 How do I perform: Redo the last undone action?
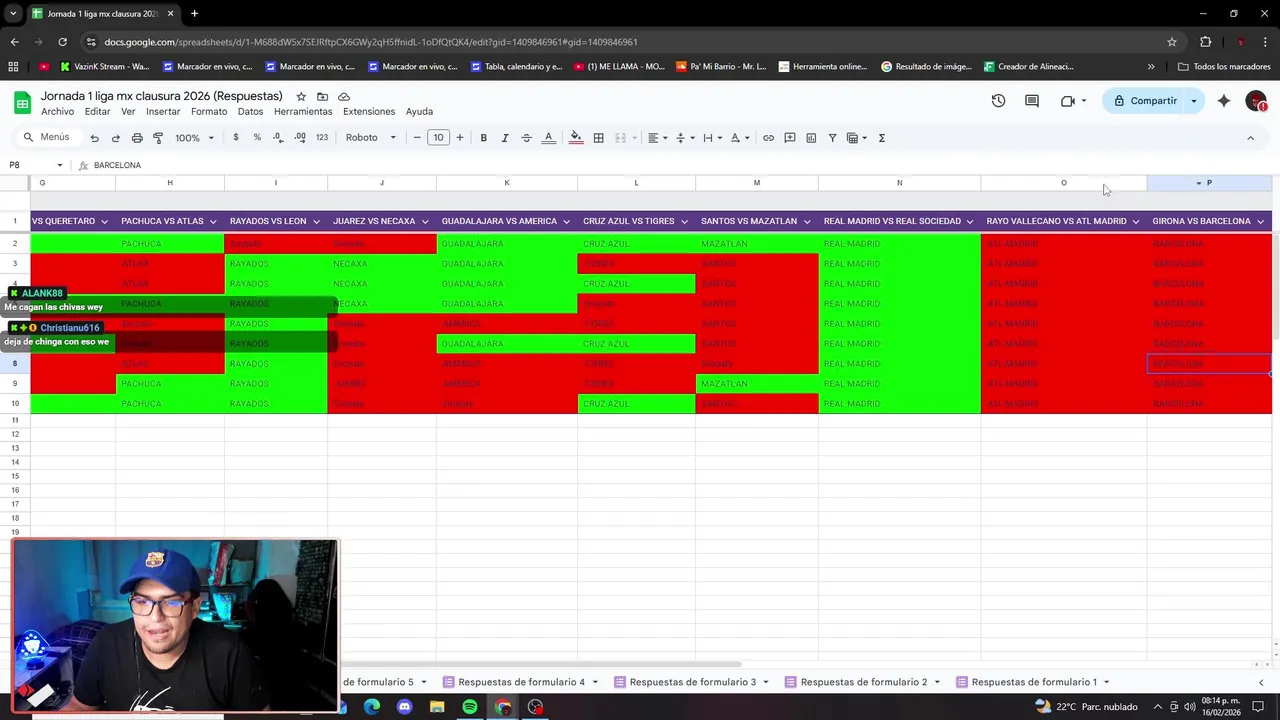115,138
